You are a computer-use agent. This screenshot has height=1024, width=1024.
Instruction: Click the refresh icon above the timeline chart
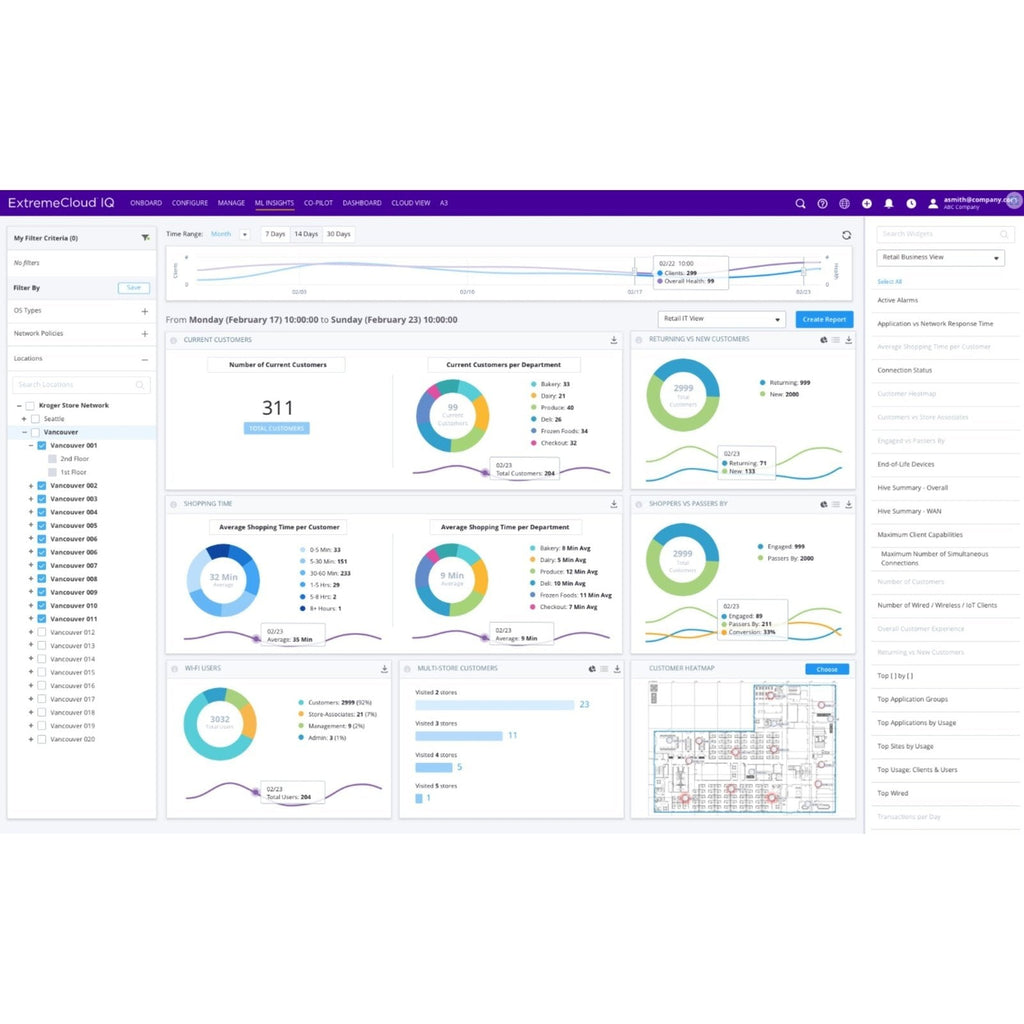pos(847,235)
